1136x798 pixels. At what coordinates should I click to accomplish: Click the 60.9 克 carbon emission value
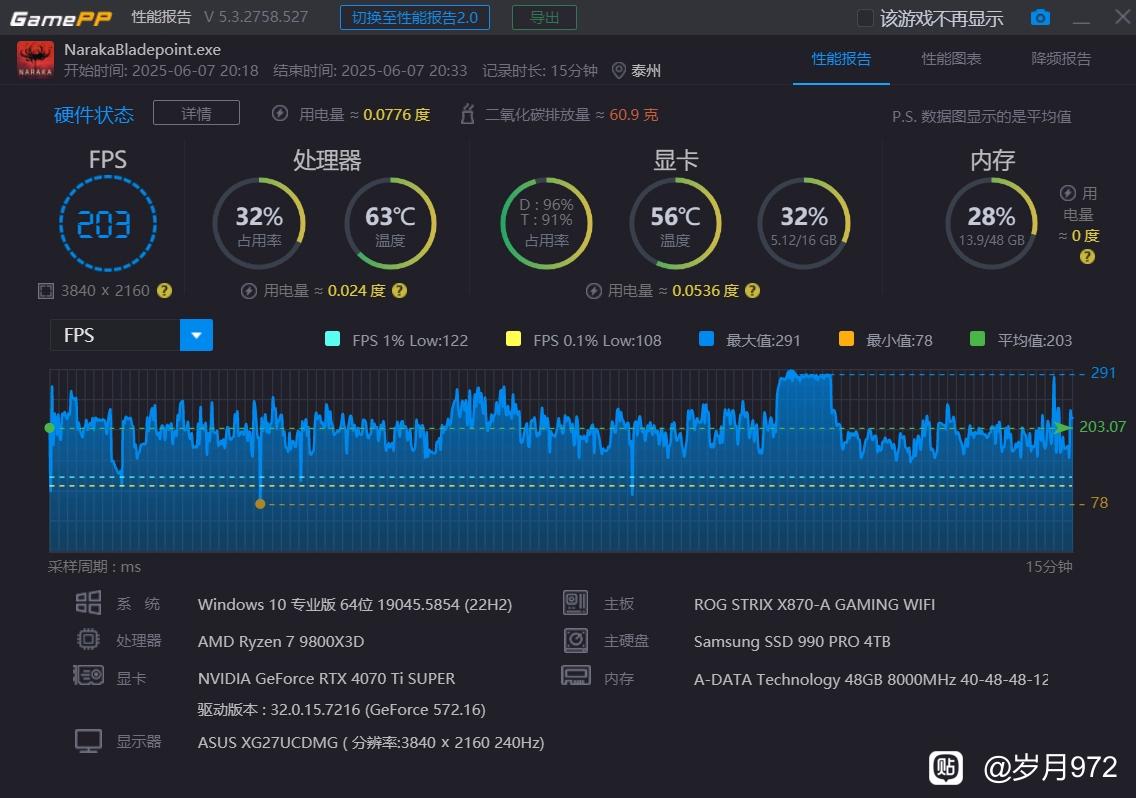[x=633, y=115]
